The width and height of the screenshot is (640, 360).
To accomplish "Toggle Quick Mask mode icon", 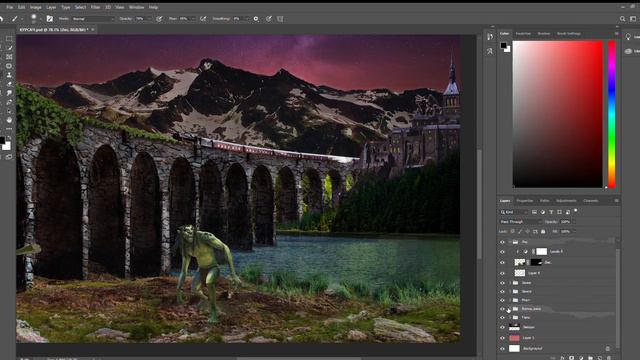I will [x=9, y=157].
